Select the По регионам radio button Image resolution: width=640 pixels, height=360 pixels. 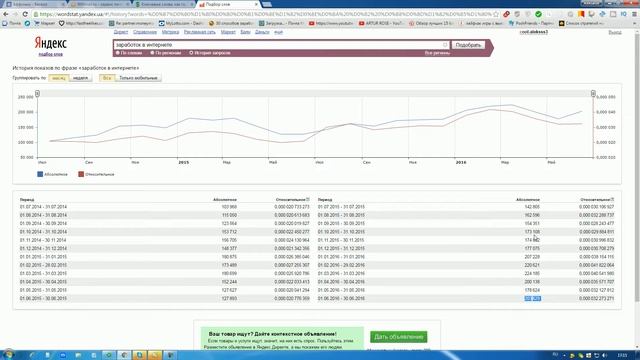click(152, 53)
